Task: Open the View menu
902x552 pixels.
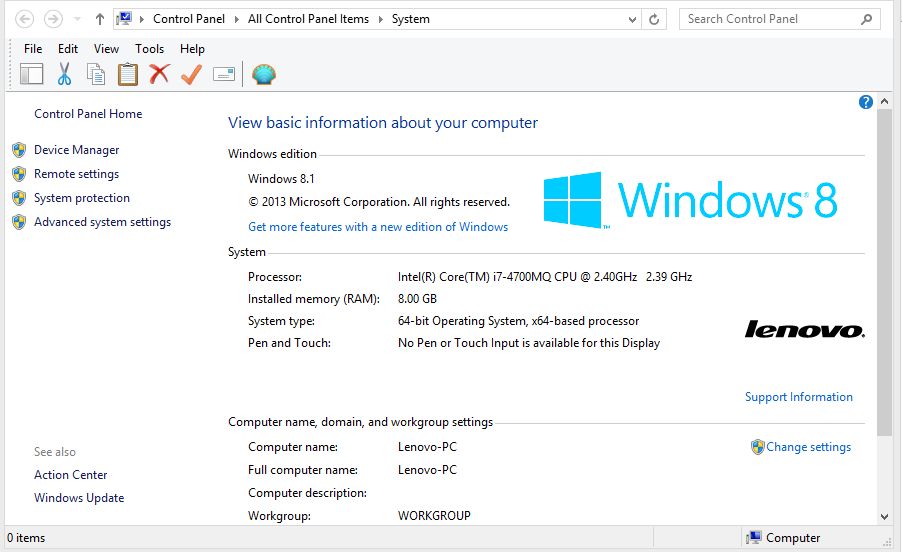Action: coord(106,48)
